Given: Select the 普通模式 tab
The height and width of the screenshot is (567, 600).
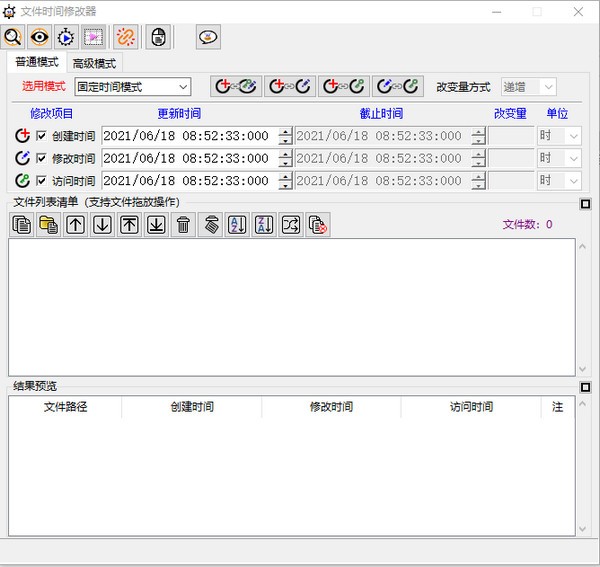Looking at the screenshot, I should click(x=37, y=62).
